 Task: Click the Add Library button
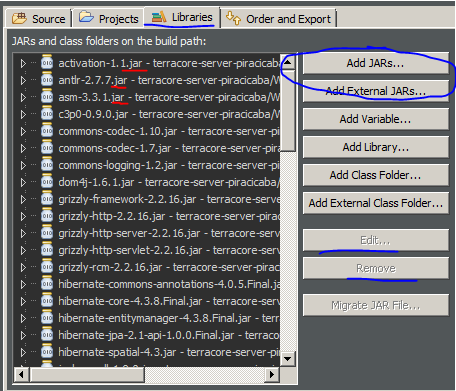[376, 147]
